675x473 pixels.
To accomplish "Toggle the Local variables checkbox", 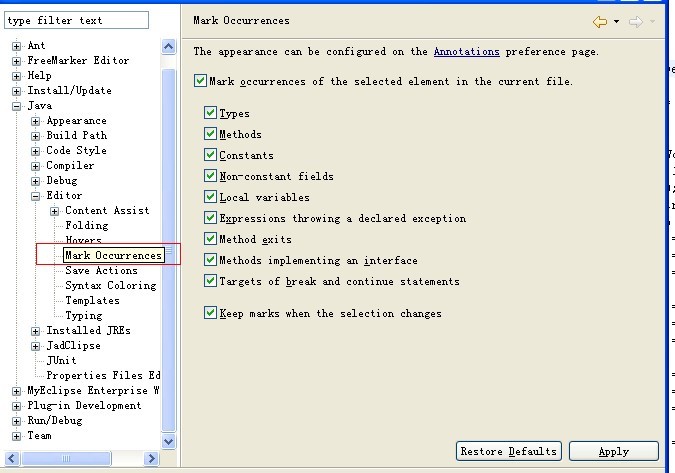I will point(210,197).
